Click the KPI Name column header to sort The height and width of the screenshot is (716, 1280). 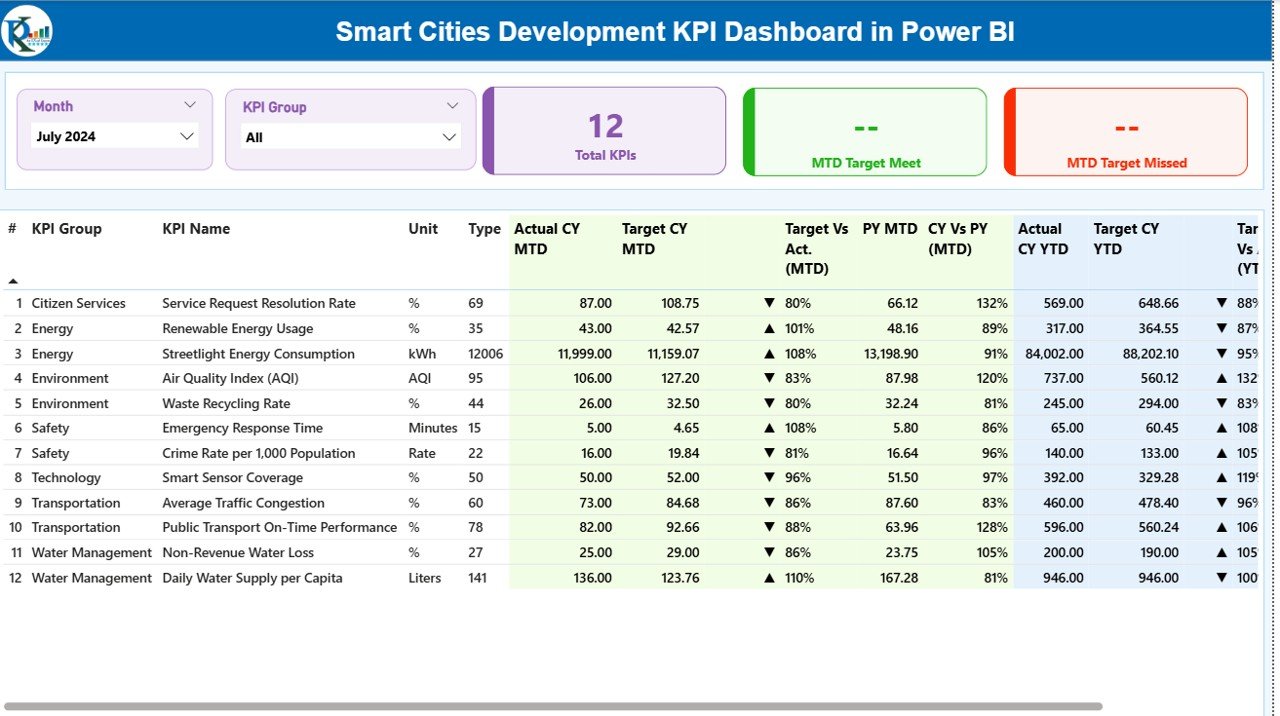click(x=197, y=228)
